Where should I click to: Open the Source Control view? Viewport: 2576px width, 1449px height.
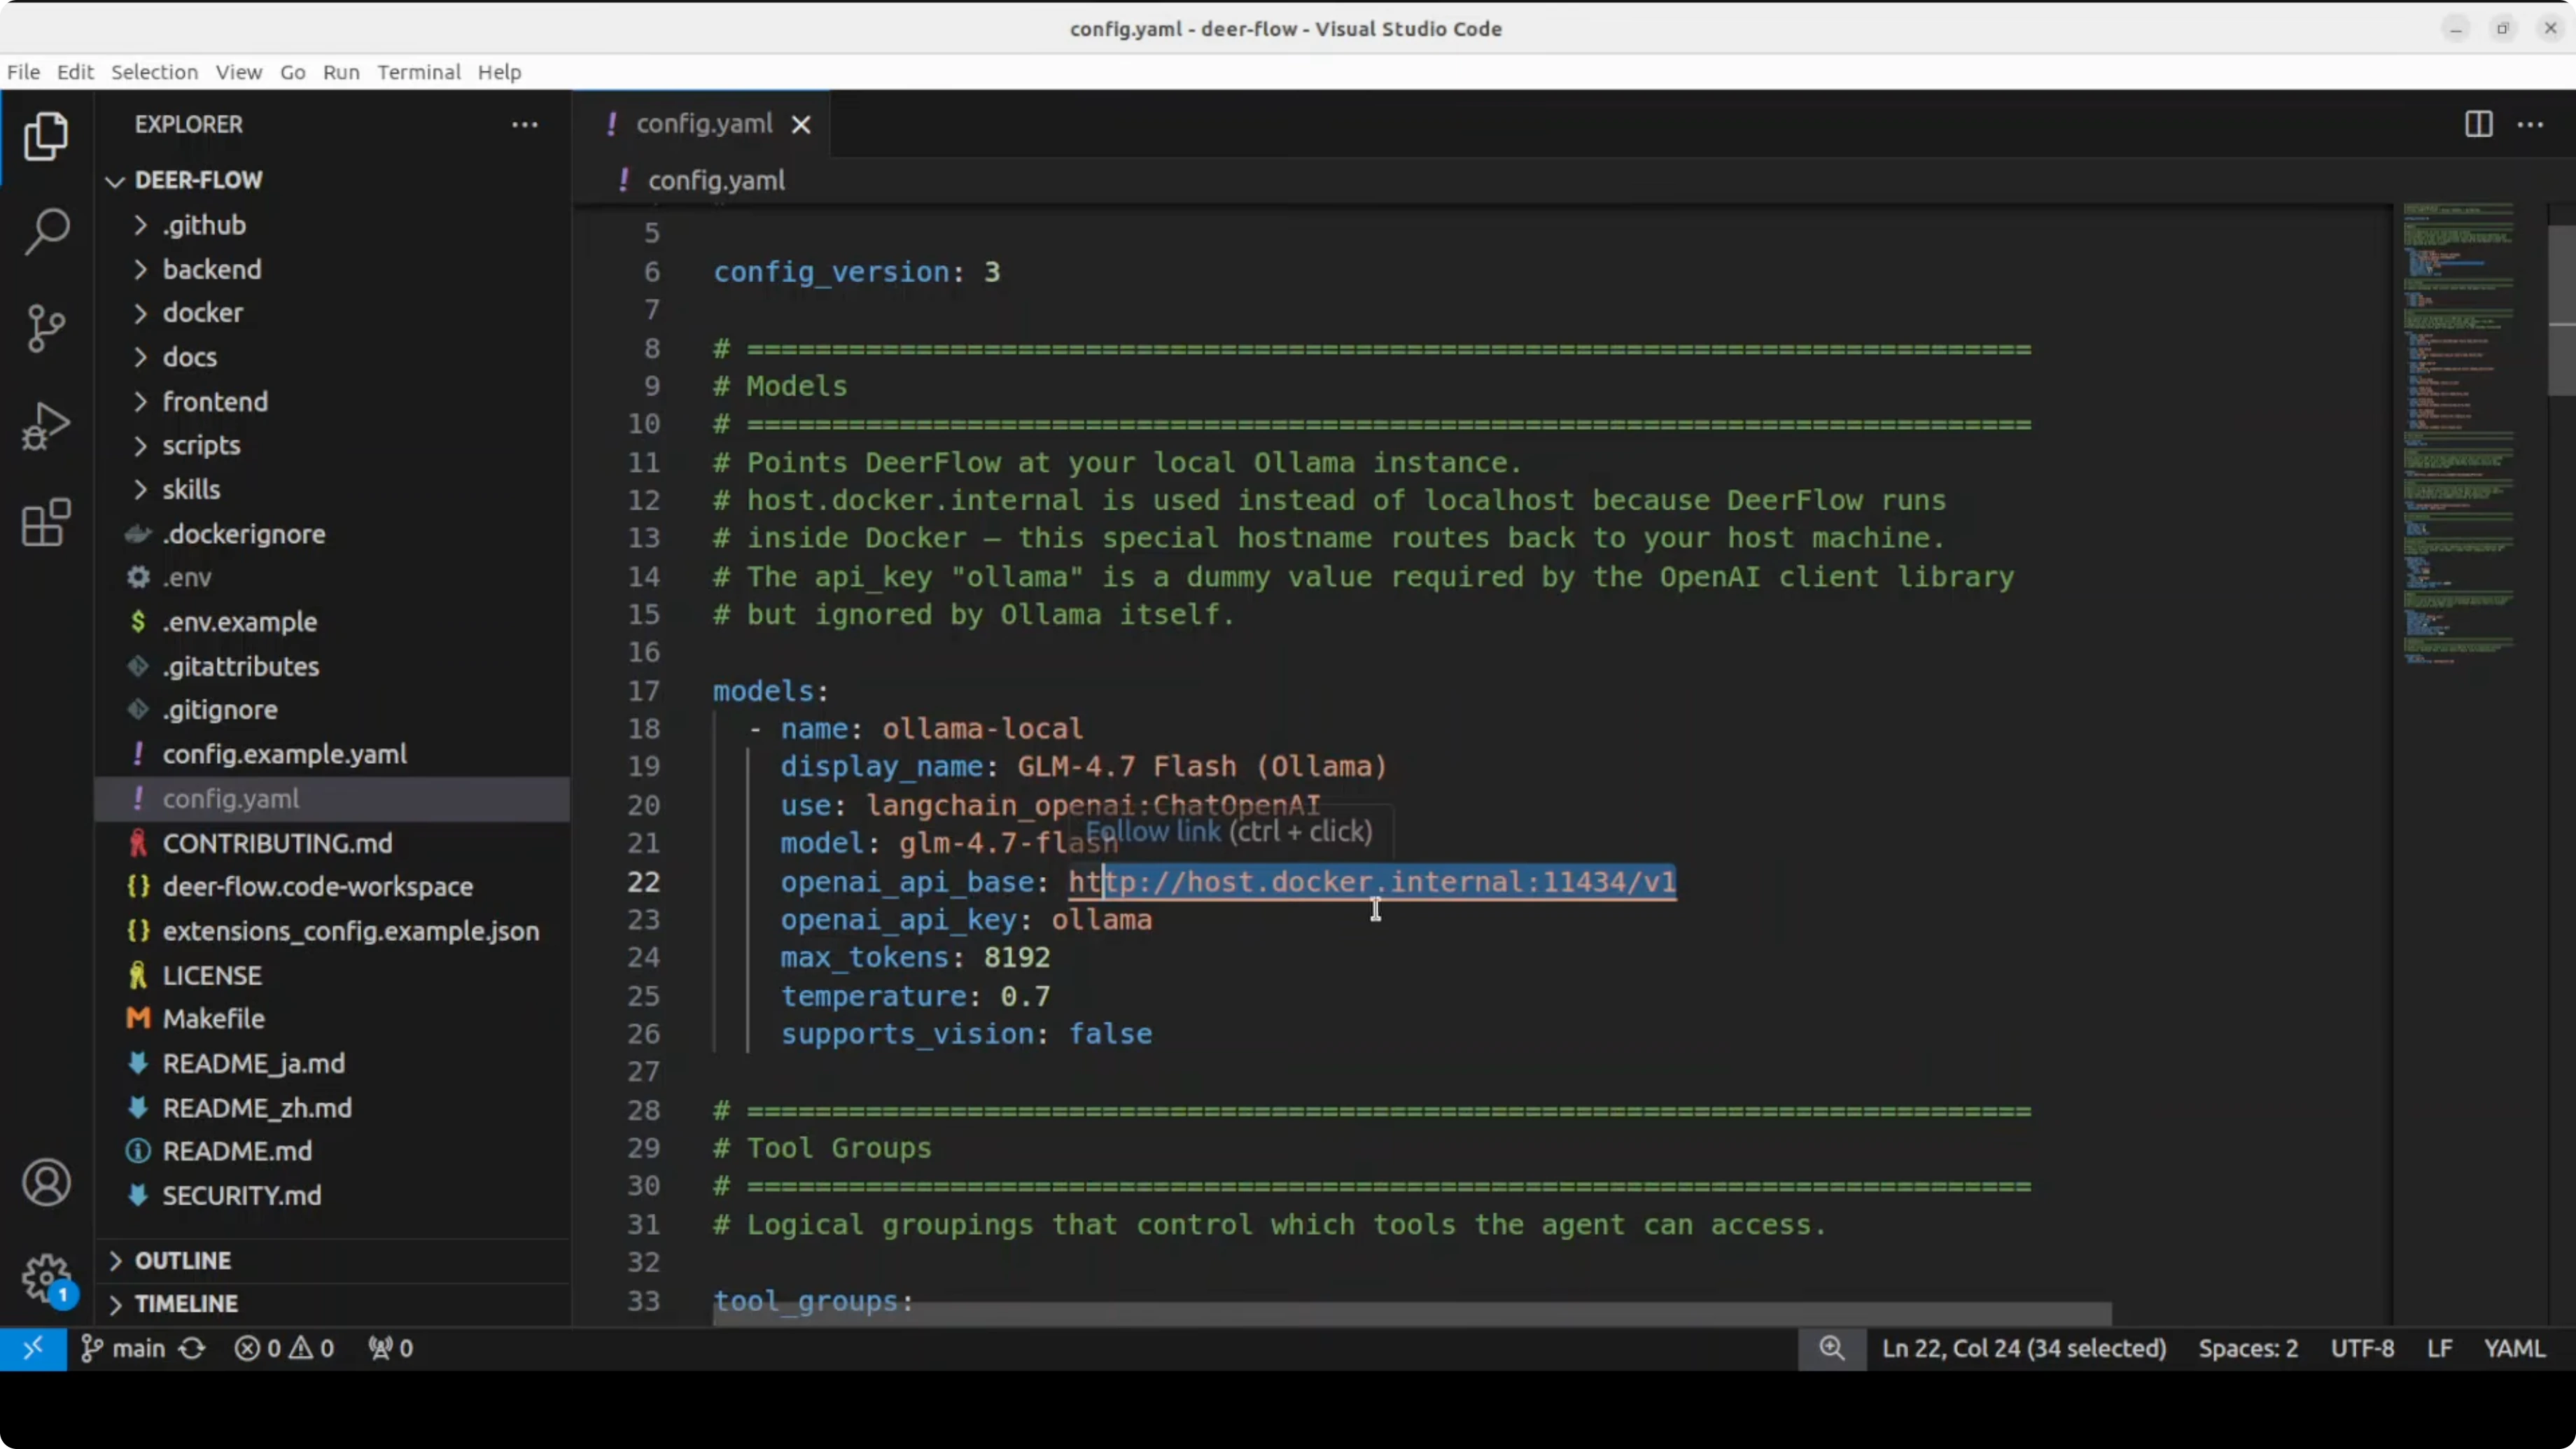[46, 328]
